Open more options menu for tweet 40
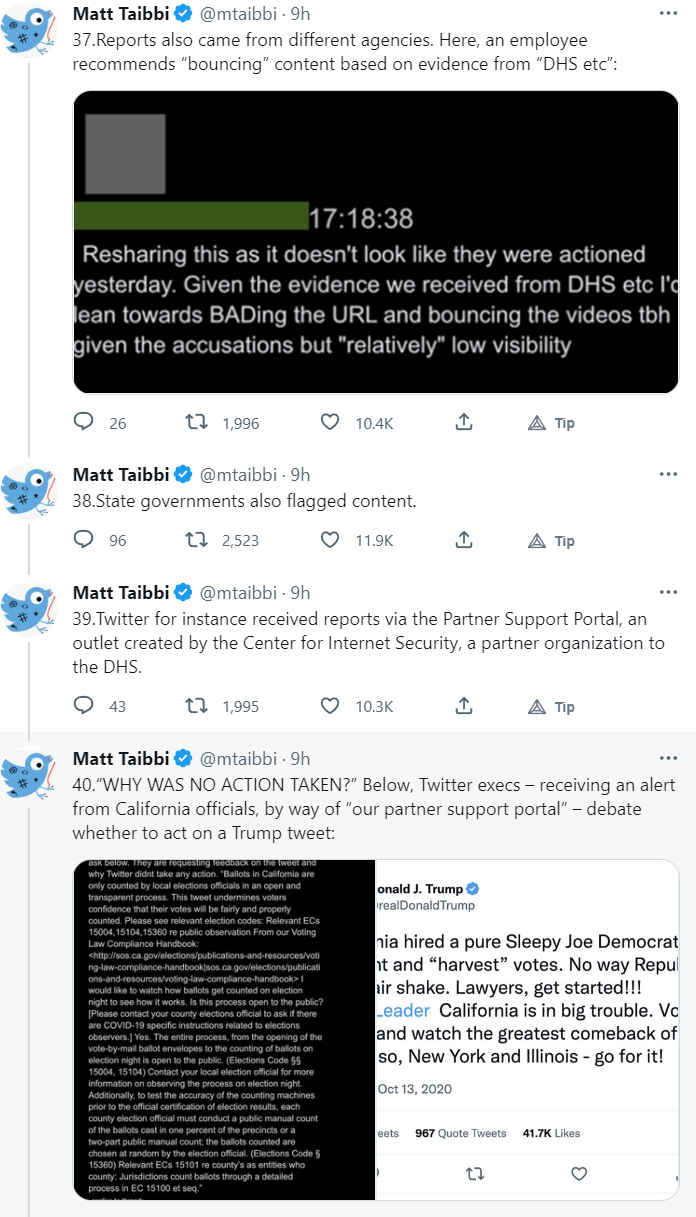This screenshot has height=1217, width=696. [x=668, y=758]
